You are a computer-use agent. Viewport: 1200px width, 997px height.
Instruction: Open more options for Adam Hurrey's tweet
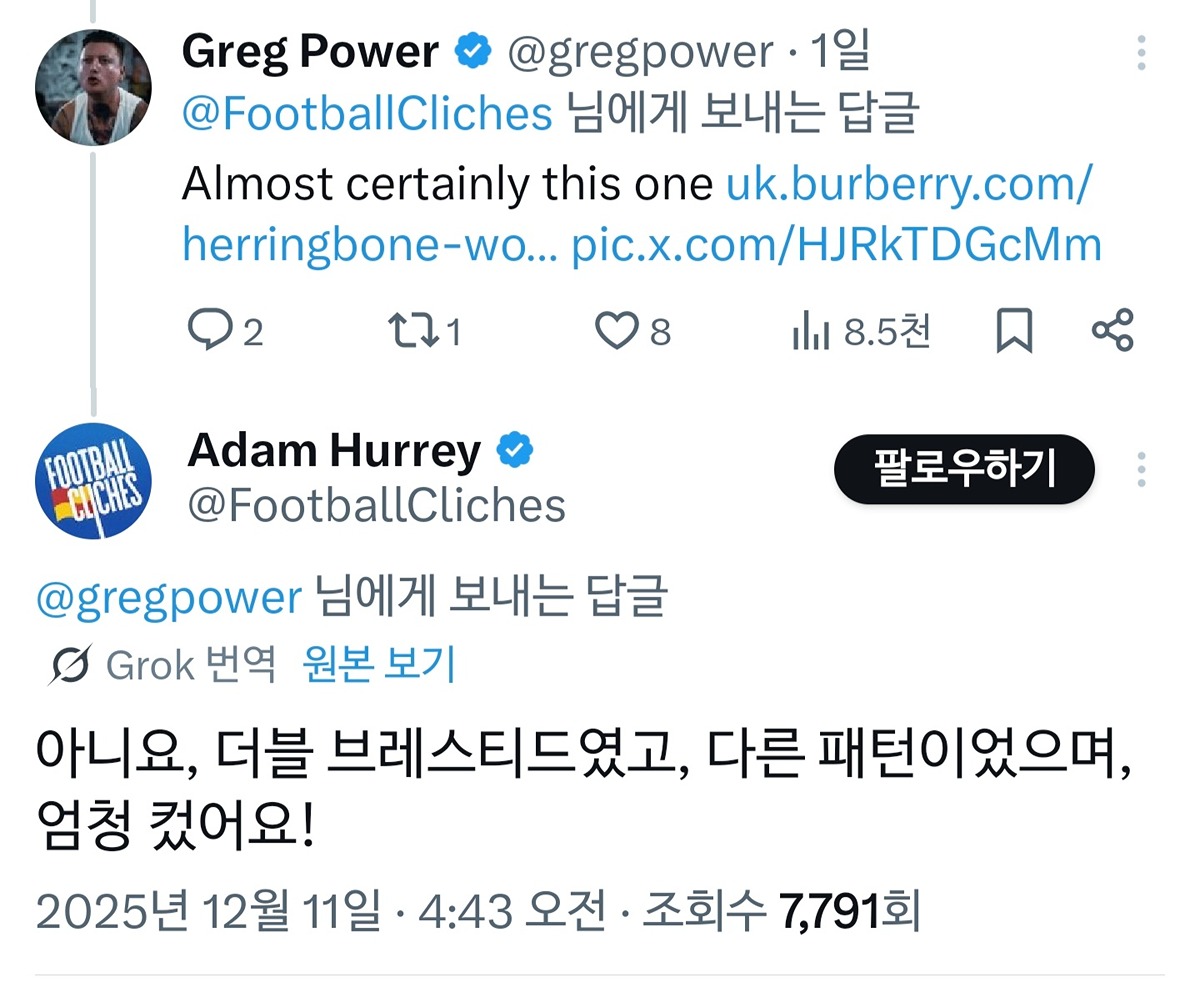(1142, 468)
